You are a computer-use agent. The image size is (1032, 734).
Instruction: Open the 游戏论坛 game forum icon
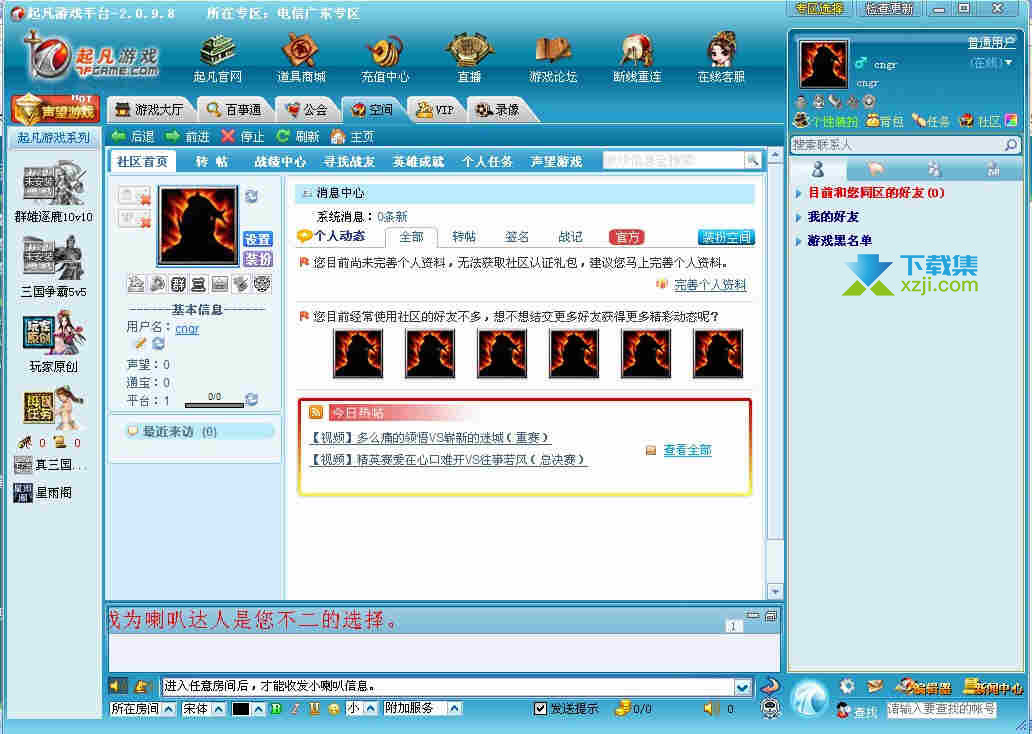[x=553, y=59]
